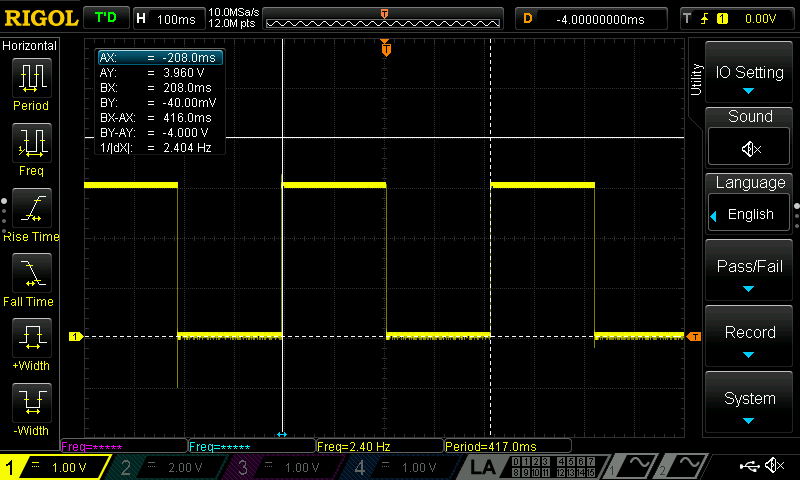Enable channel 3 at 1.00 V
Screen dimensions: 800x480
(286, 467)
